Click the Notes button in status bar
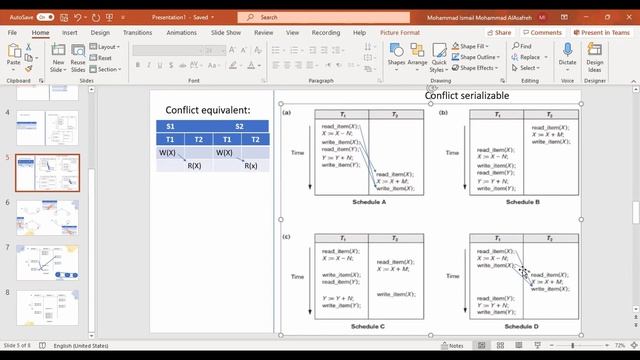This screenshot has height=360, width=640. point(452,346)
